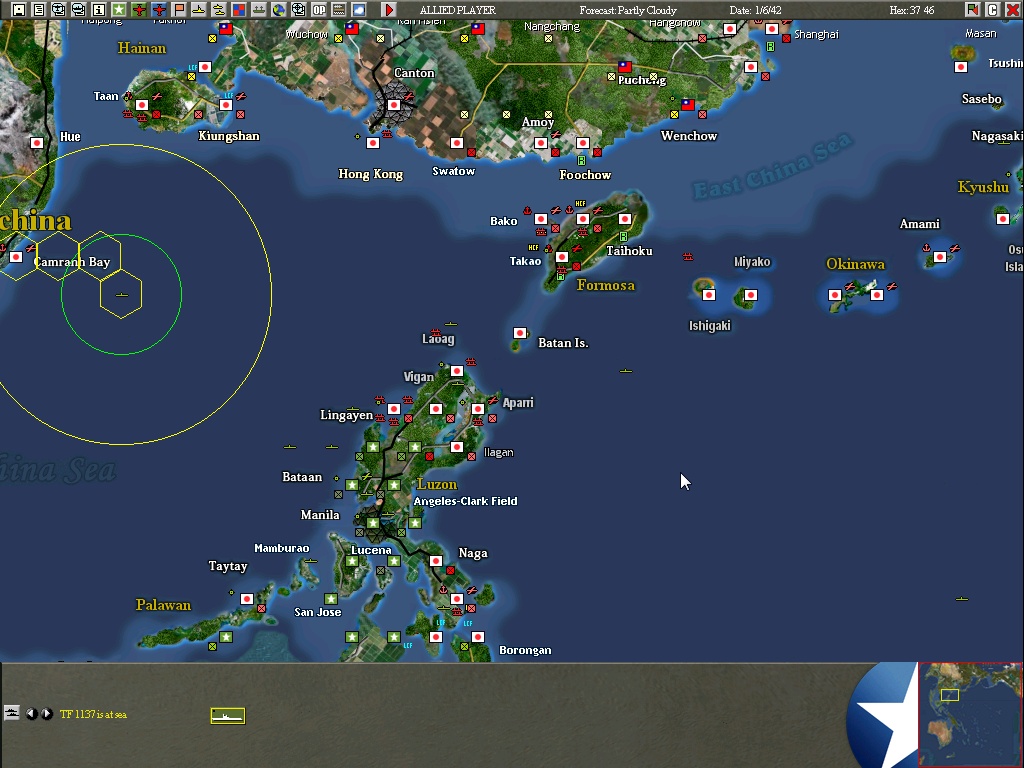Viewport: 1024px width, 768px height.
Task: Click the double yellow ships toolbar icon
Action: pyautogui.click(x=219, y=10)
